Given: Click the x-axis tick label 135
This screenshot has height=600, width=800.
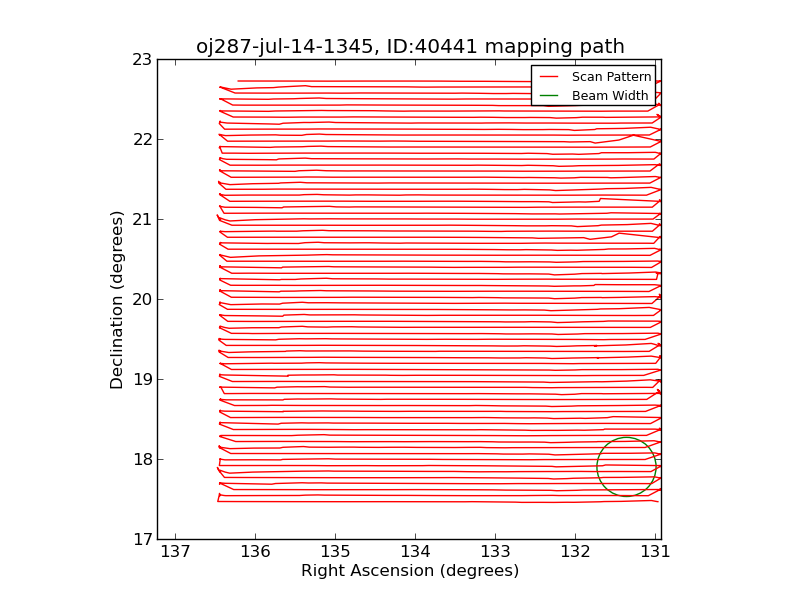Looking at the screenshot, I should coord(335,552).
